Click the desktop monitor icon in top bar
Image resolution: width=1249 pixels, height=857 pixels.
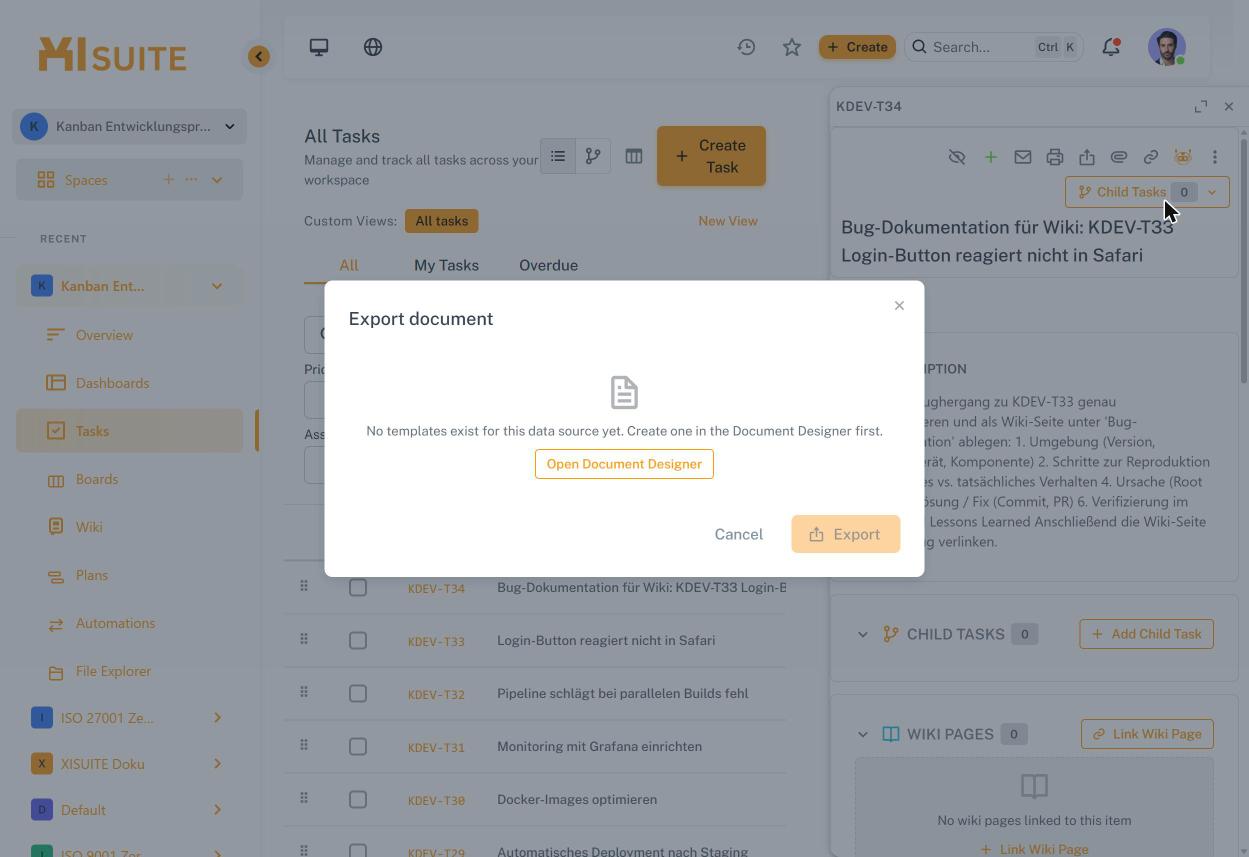click(x=319, y=47)
